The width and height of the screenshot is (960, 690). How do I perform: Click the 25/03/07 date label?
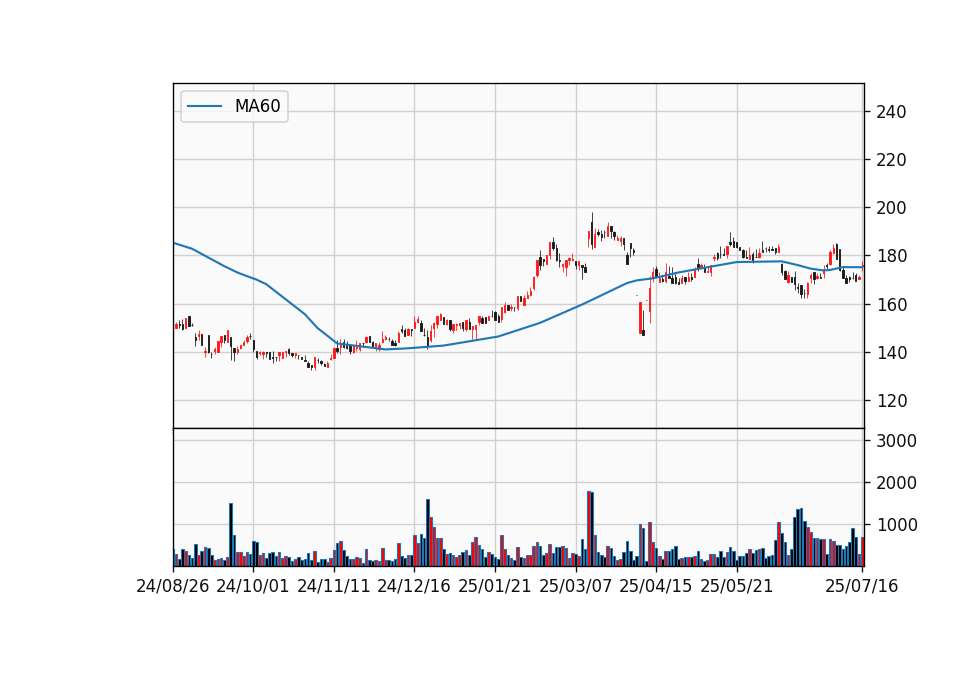tap(576, 586)
